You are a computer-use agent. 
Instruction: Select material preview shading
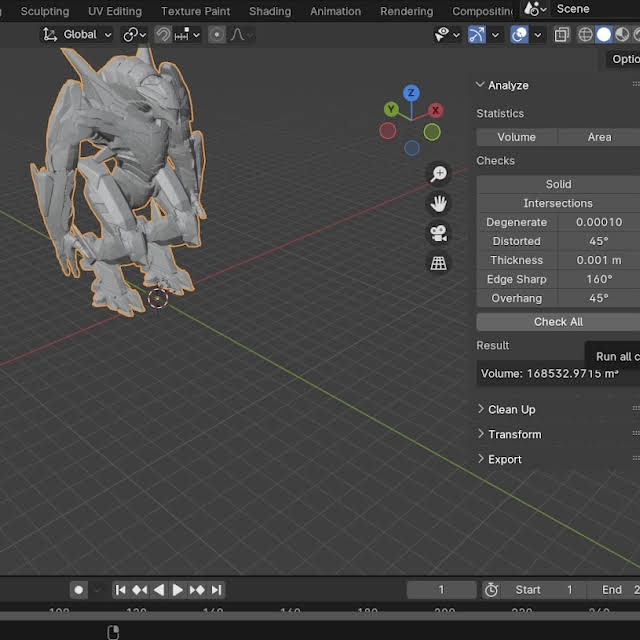[622, 35]
